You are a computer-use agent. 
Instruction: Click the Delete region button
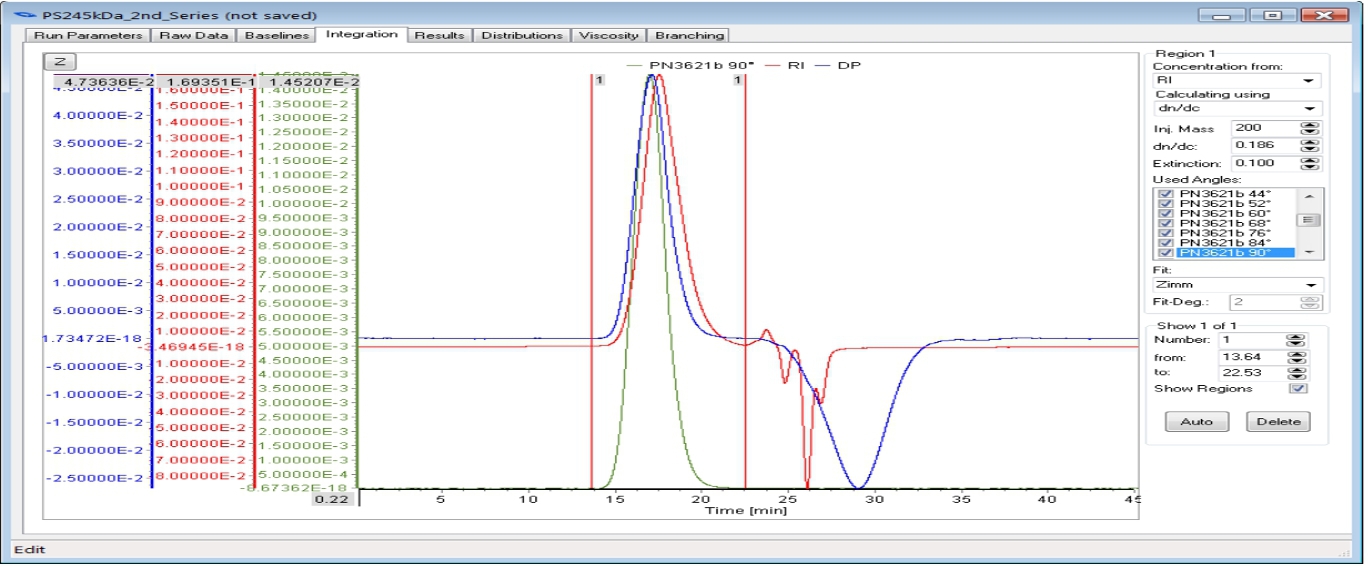(1278, 422)
